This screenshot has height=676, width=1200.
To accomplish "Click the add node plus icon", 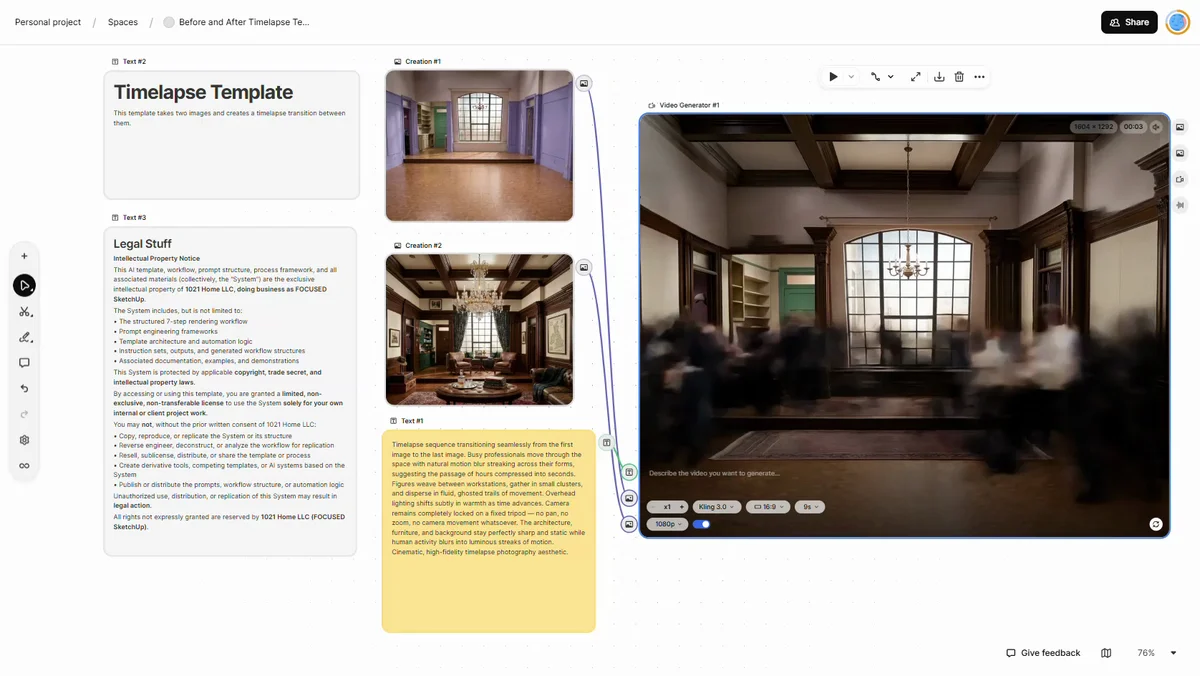I will pyautogui.click(x=25, y=256).
